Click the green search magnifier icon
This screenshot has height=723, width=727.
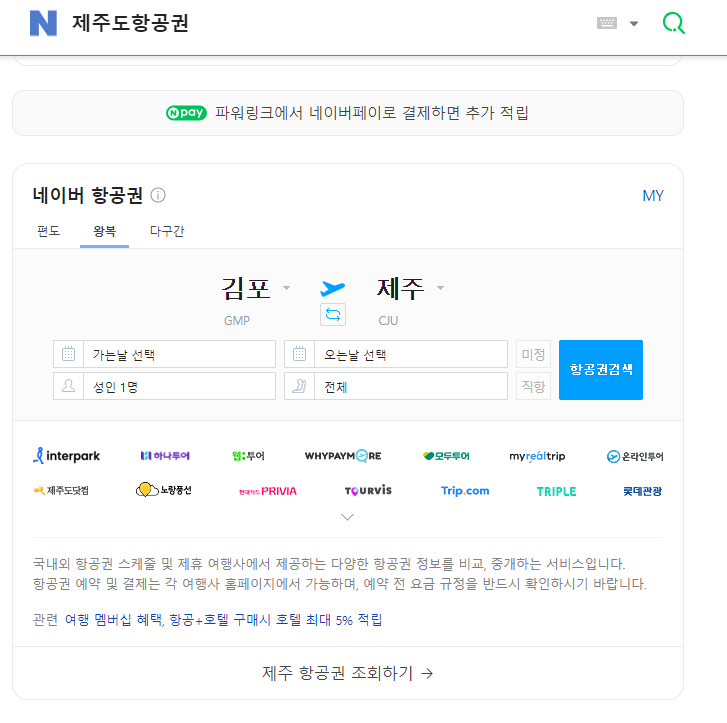(673, 23)
